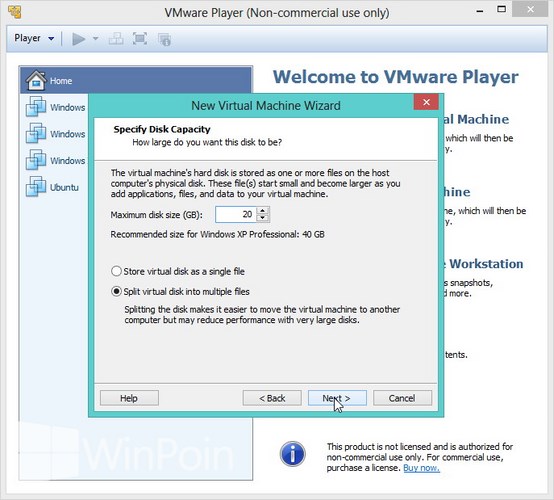Select the second Windows virtual machine entry

point(55,134)
